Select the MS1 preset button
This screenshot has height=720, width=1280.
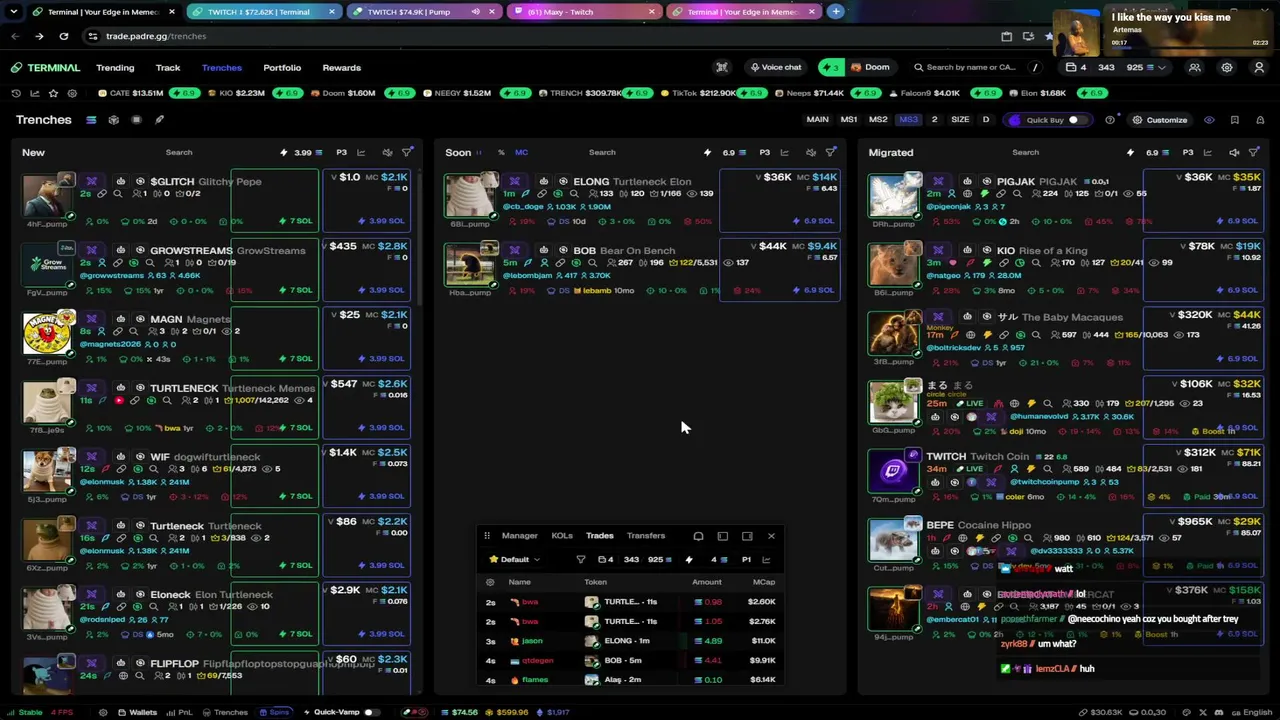(849, 120)
